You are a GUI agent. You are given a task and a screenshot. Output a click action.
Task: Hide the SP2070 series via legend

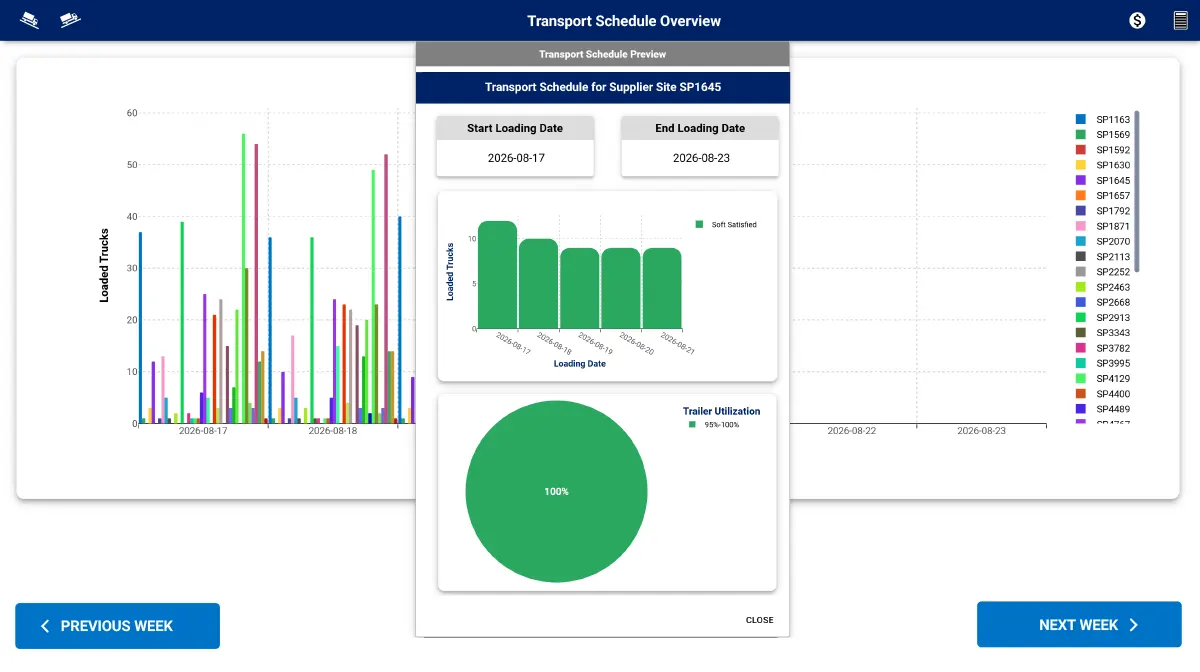click(x=1103, y=242)
